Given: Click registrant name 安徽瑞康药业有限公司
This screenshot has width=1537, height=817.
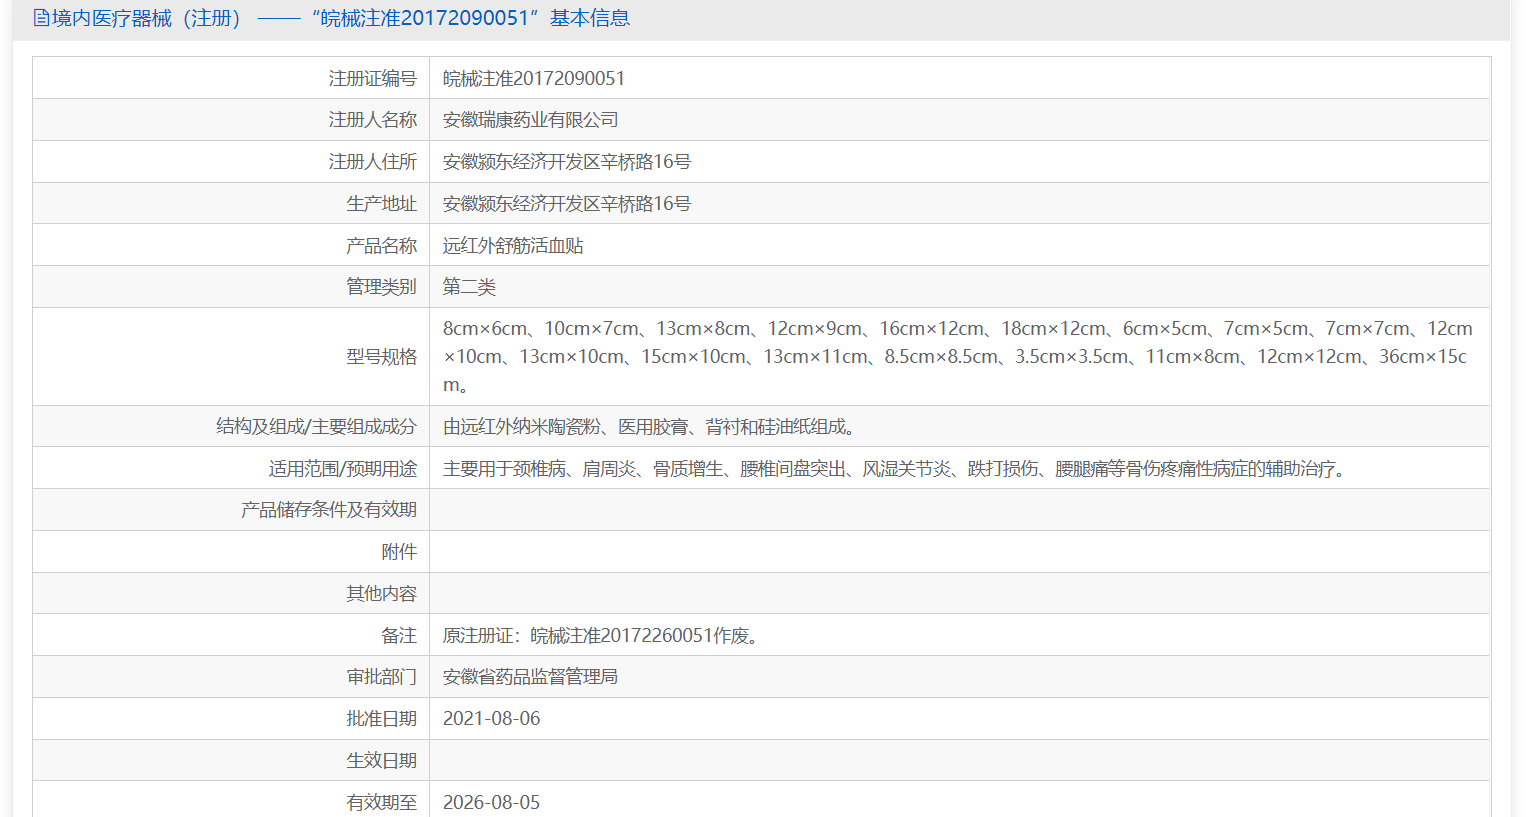Looking at the screenshot, I should (x=531, y=120).
